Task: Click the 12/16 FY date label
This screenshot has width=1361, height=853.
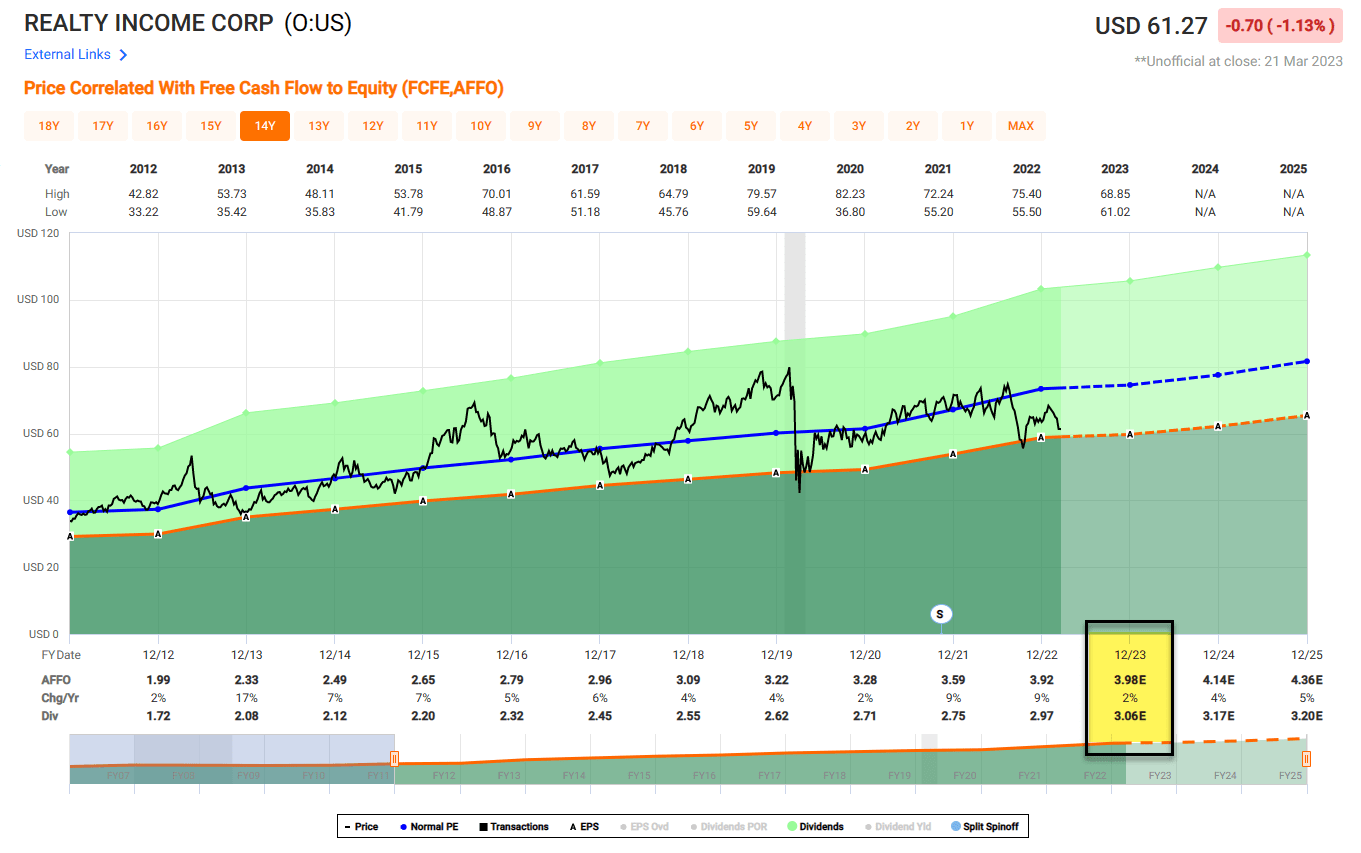Action: [511, 654]
